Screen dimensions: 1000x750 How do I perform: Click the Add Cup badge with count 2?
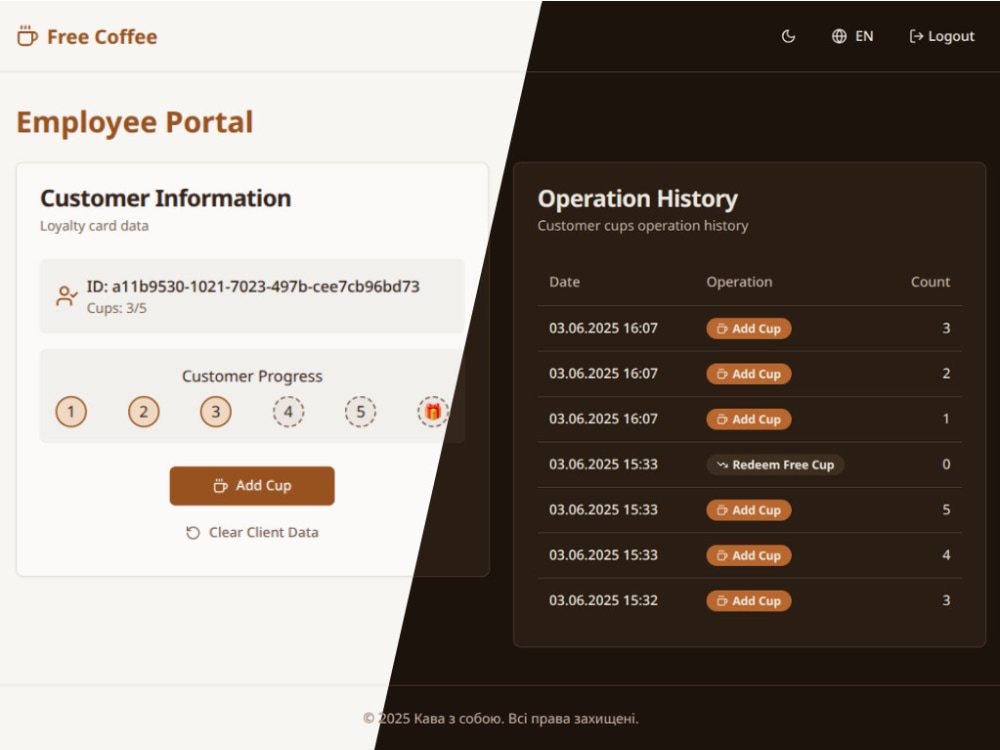pos(749,374)
